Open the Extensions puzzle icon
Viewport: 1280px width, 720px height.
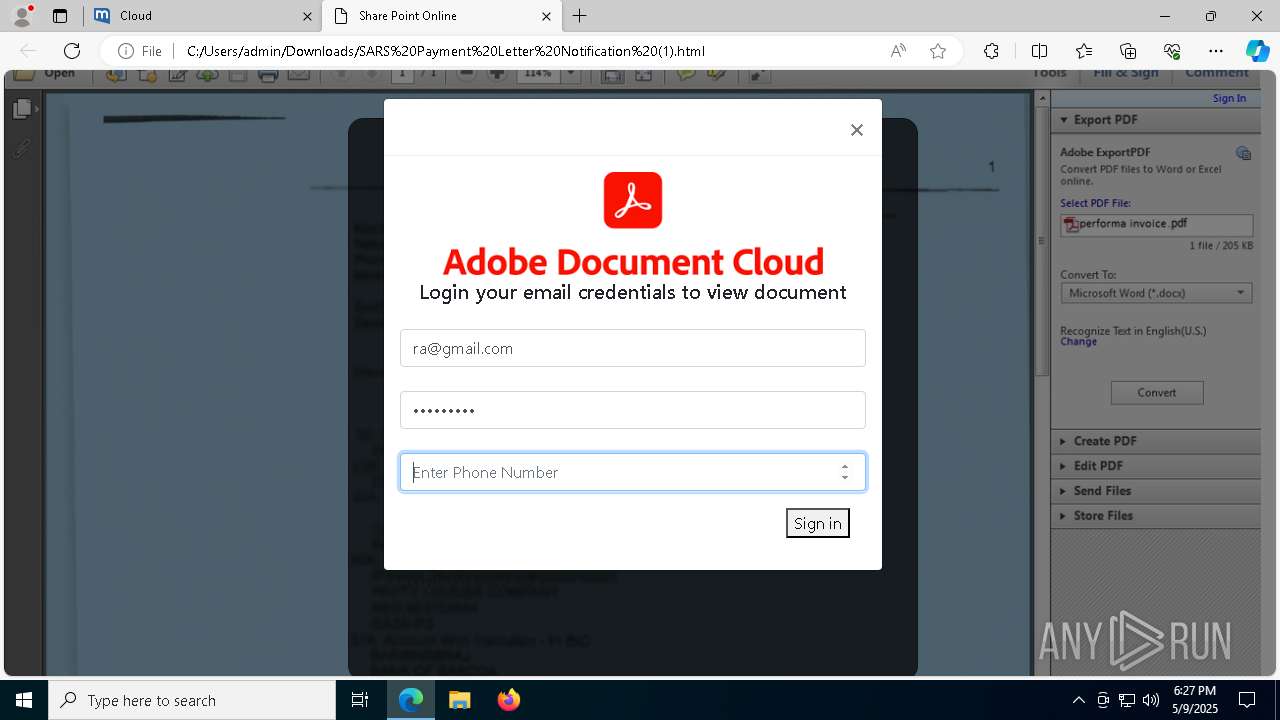coord(991,51)
